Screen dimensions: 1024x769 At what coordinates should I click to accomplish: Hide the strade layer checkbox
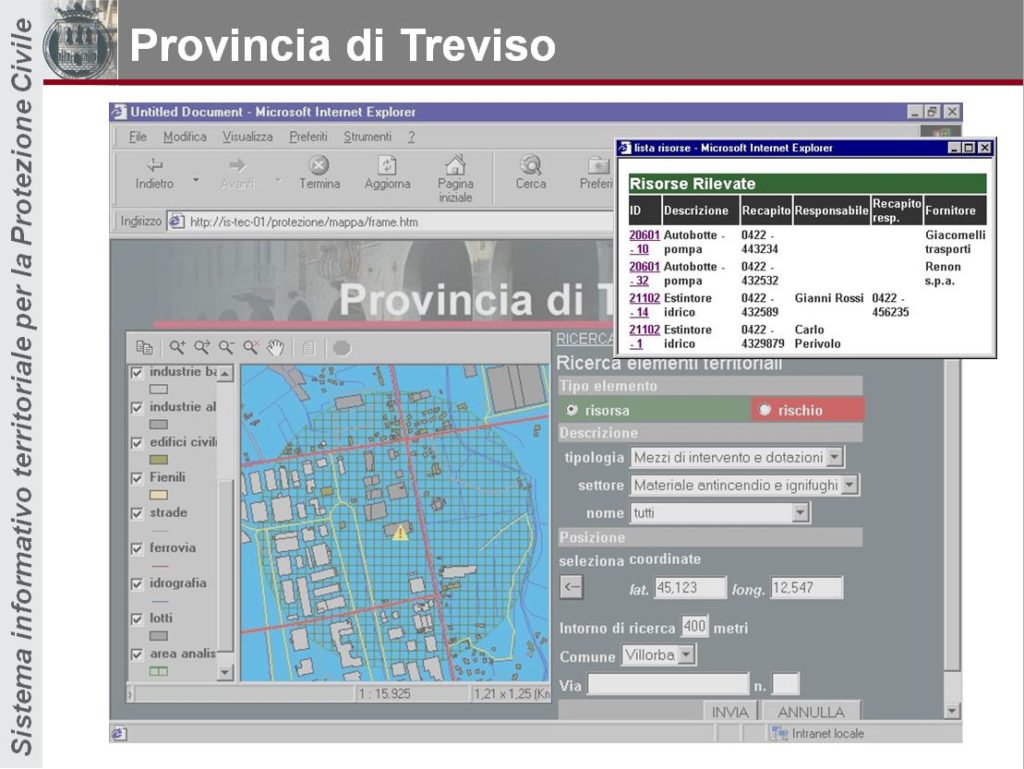point(136,514)
